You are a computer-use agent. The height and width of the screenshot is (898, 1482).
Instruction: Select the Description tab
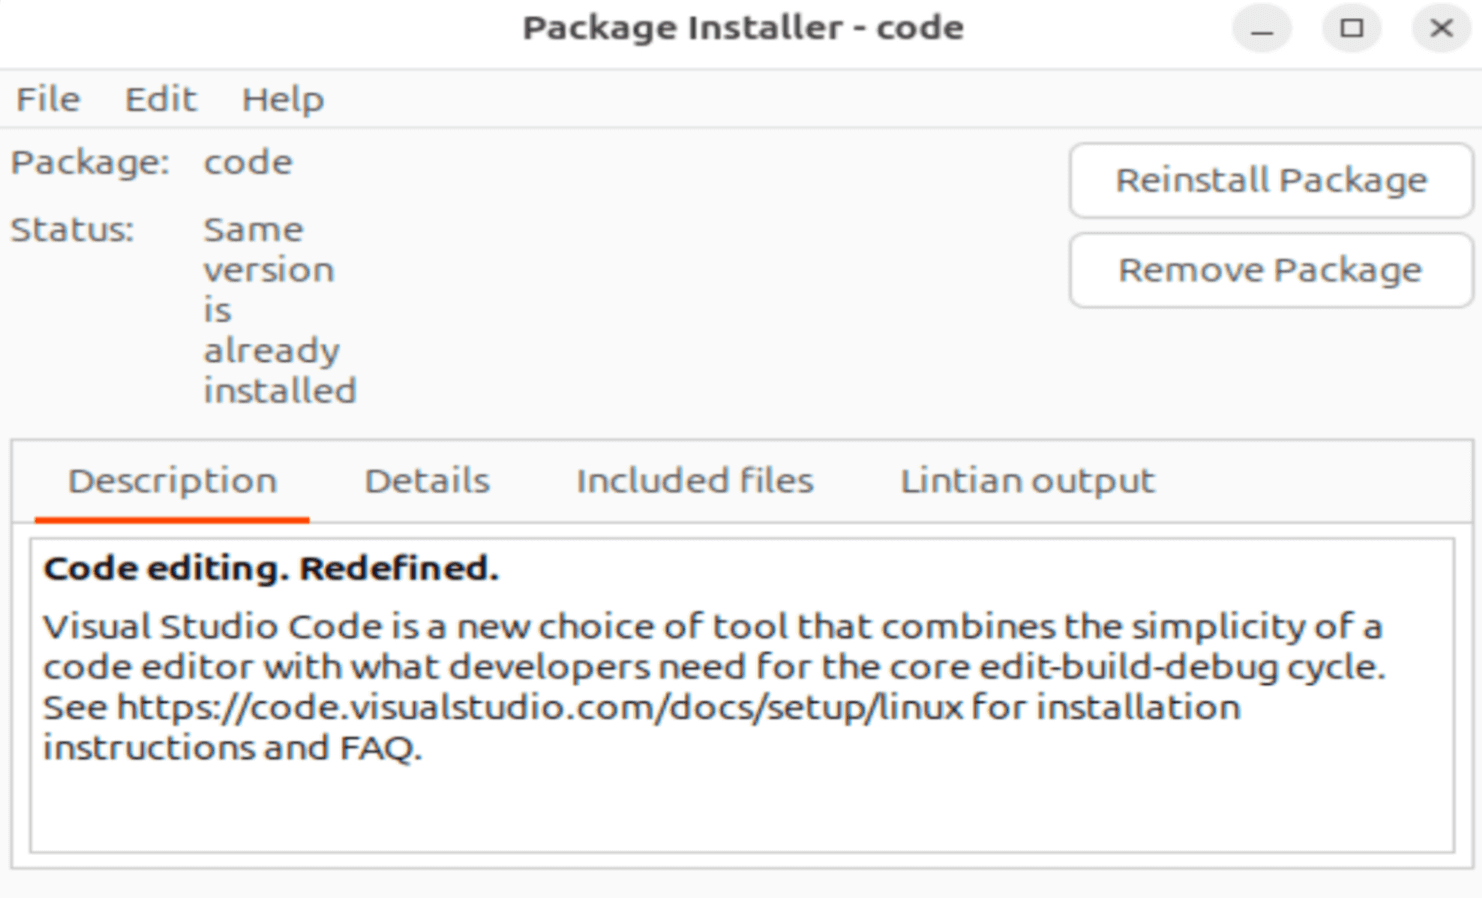172,481
